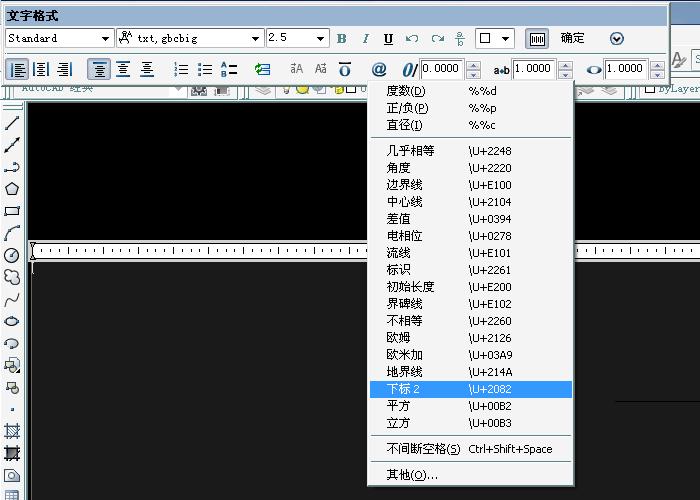Toggle overline text formatting

point(345,70)
